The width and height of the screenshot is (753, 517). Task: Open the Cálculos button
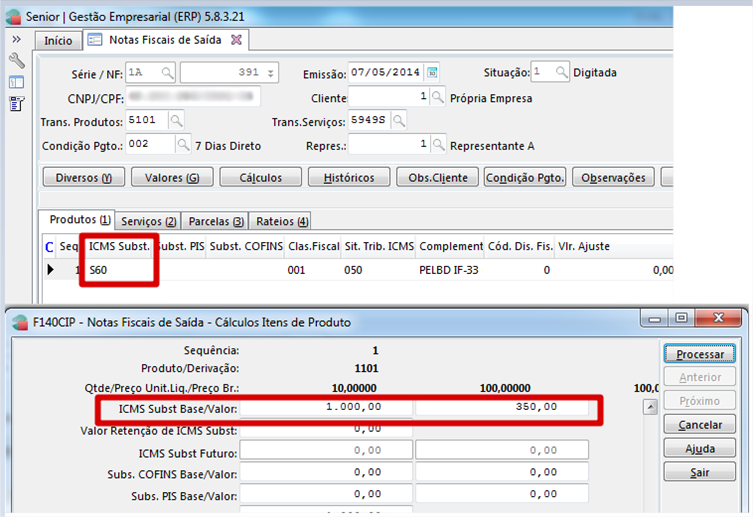tap(261, 178)
